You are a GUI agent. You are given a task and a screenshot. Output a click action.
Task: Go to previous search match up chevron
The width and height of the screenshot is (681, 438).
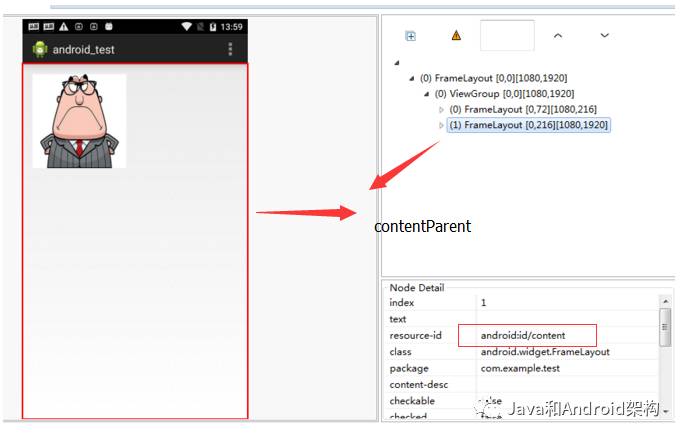click(558, 35)
